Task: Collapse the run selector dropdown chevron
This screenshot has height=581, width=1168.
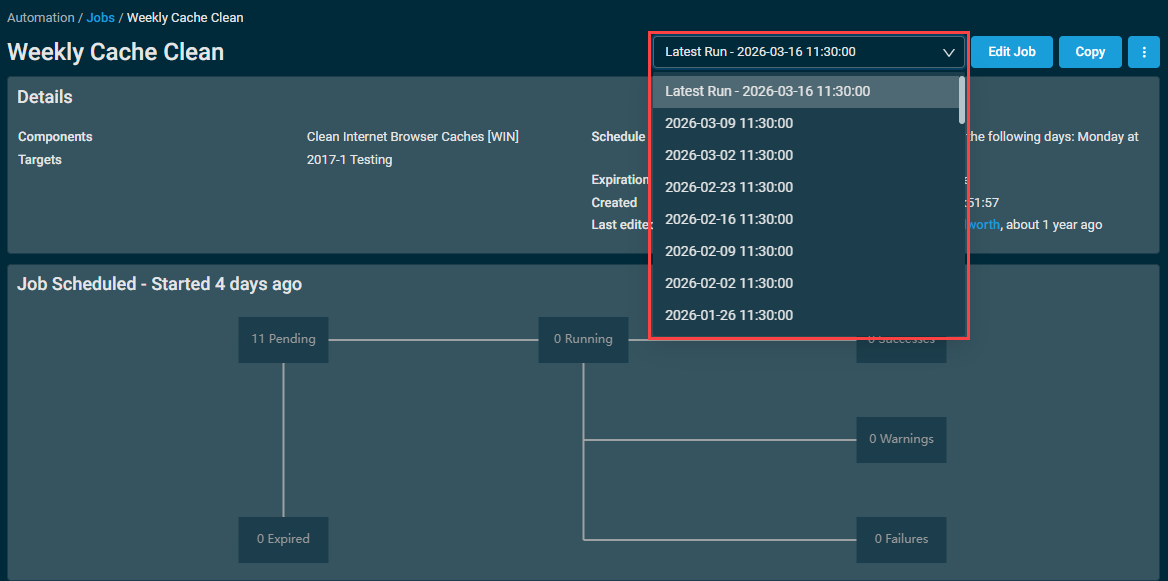Action: tap(948, 52)
